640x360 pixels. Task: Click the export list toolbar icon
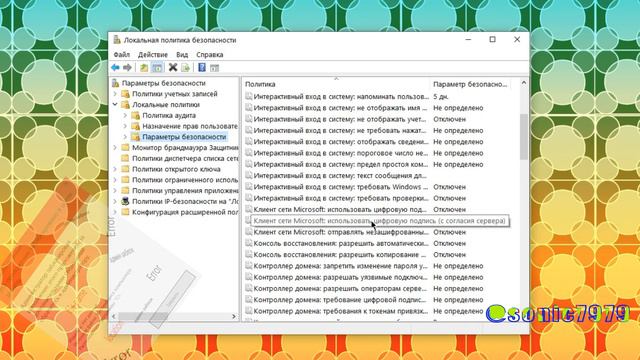tap(185, 67)
